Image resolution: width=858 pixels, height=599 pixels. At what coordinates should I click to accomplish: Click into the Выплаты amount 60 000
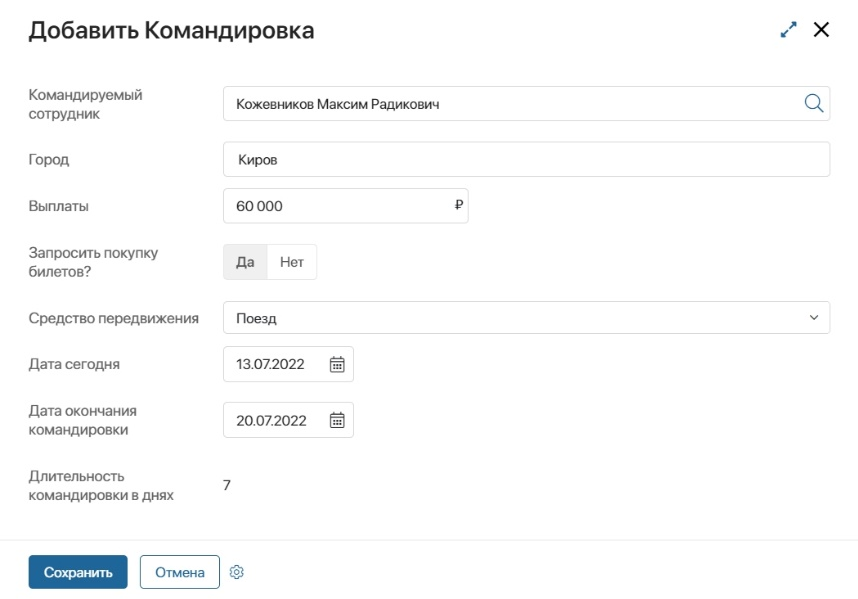[330, 206]
